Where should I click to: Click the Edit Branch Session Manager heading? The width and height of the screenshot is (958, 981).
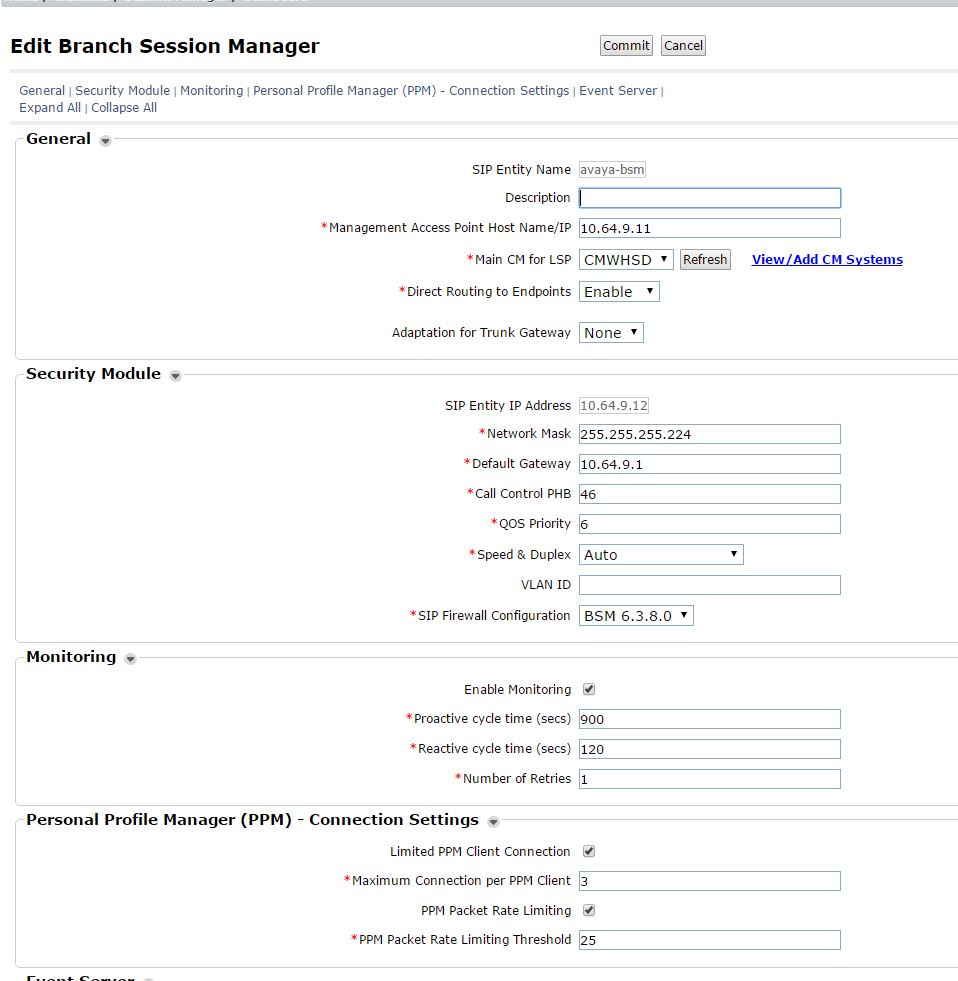click(x=165, y=46)
